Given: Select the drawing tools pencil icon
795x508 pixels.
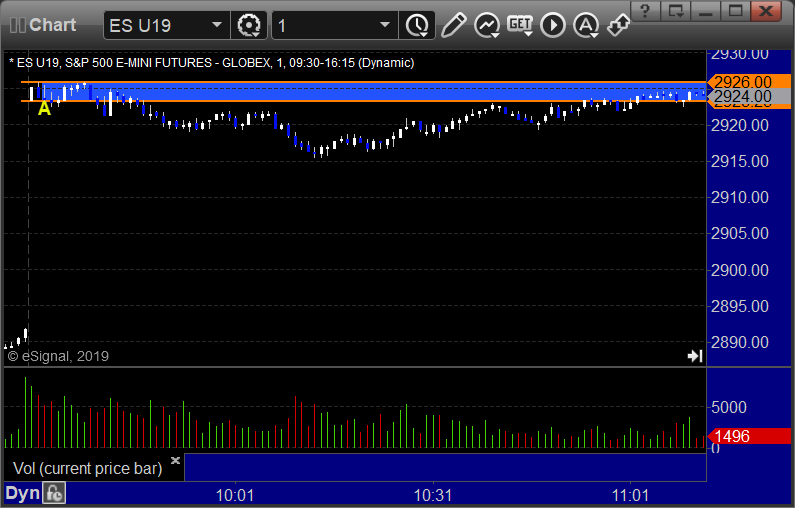Looking at the screenshot, I should click(453, 25).
